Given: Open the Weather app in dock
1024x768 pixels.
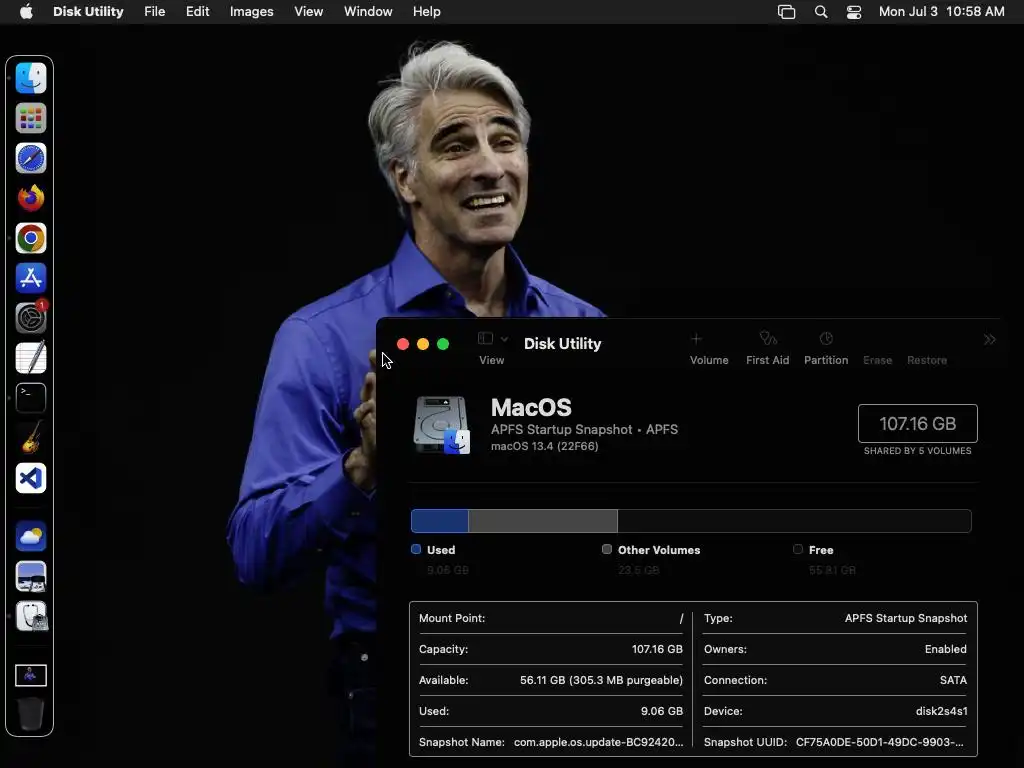Looking at the screenshot, I should pyautogui.click(x=31, y=537).
